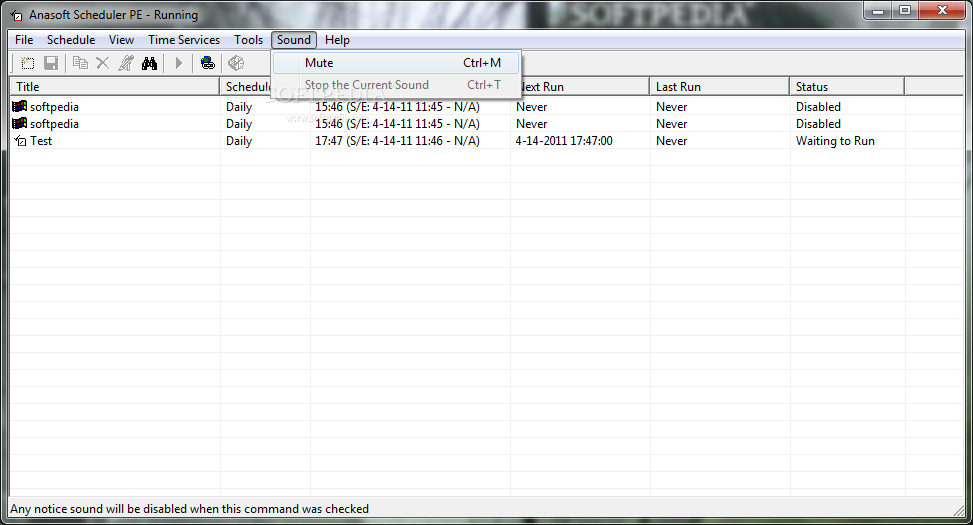The height and width of the screenshot is (525, 973).
Task: Click the 17:47 schedule time cell
Action: [397, 141]
